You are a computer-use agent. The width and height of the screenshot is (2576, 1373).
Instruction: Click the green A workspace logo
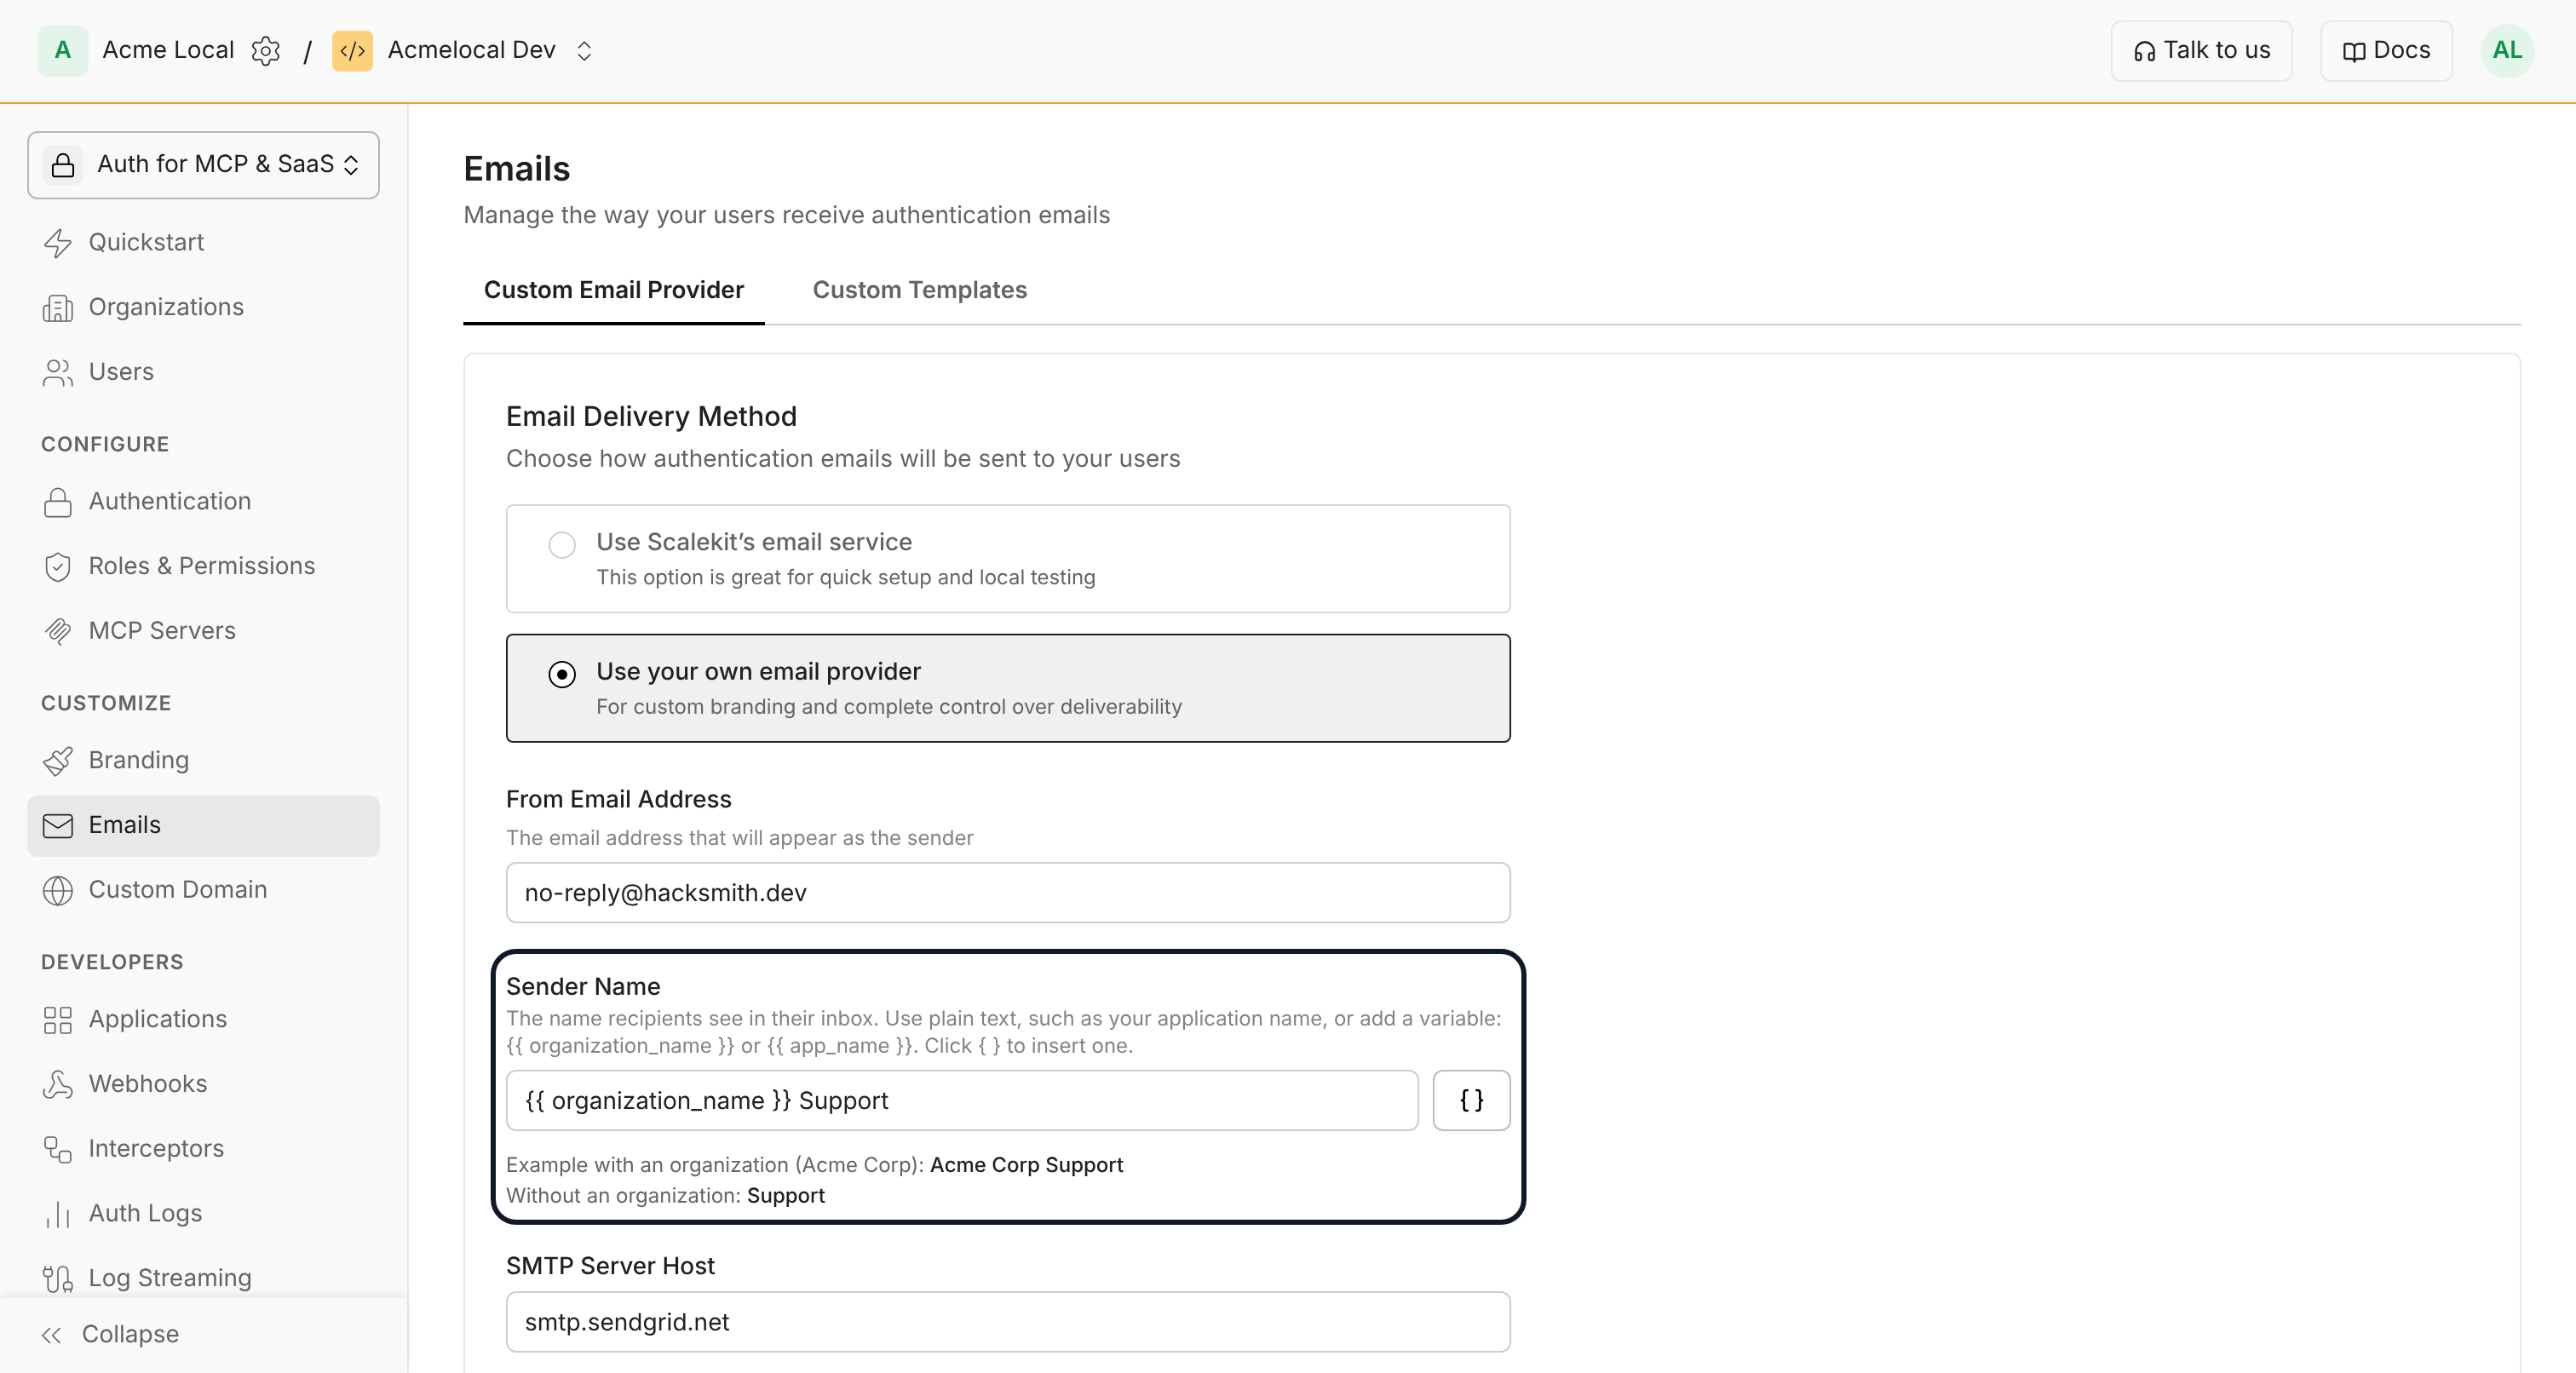tap(62, 50)
